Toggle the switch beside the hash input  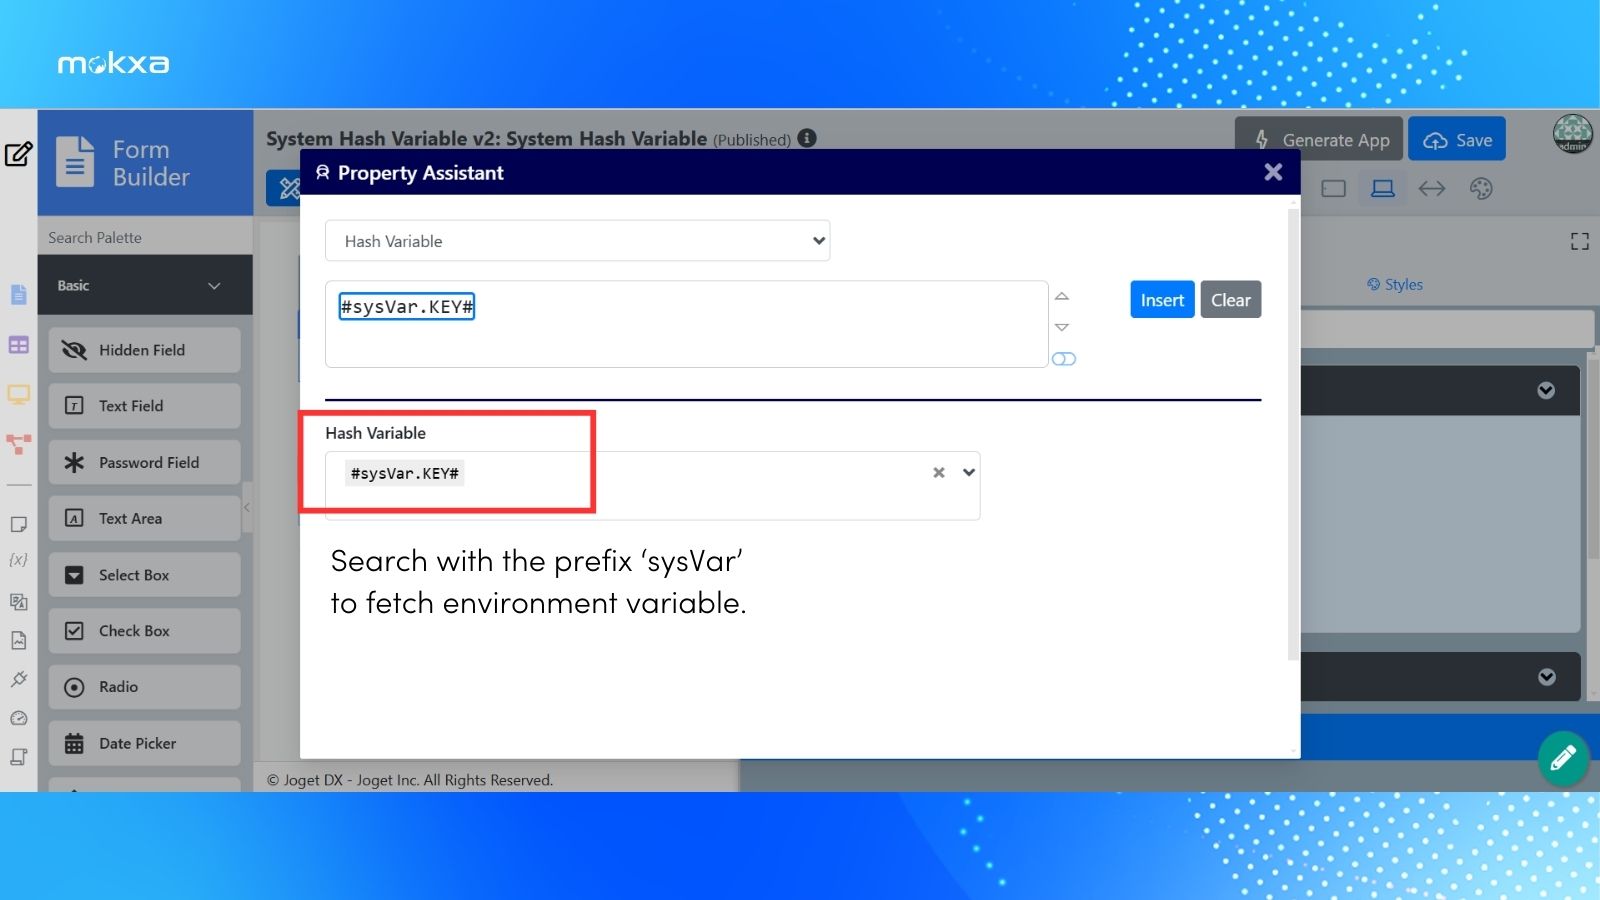[x=1063, y=359]
